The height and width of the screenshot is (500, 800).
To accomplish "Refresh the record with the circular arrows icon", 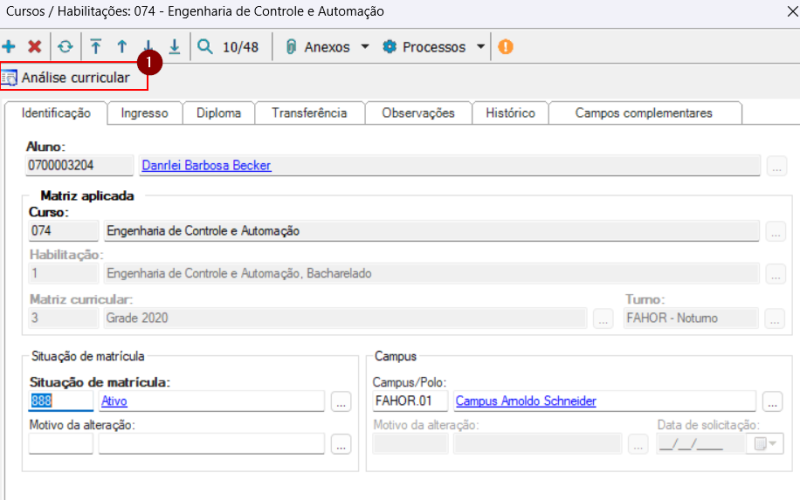I will (x=65, y=47).
